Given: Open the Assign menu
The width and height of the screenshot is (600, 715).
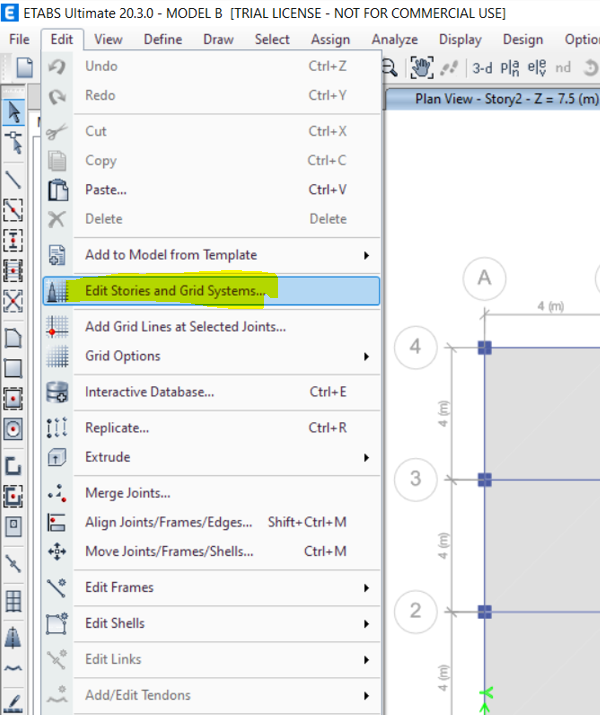Looking at the screenshot, I should point(331,39).
